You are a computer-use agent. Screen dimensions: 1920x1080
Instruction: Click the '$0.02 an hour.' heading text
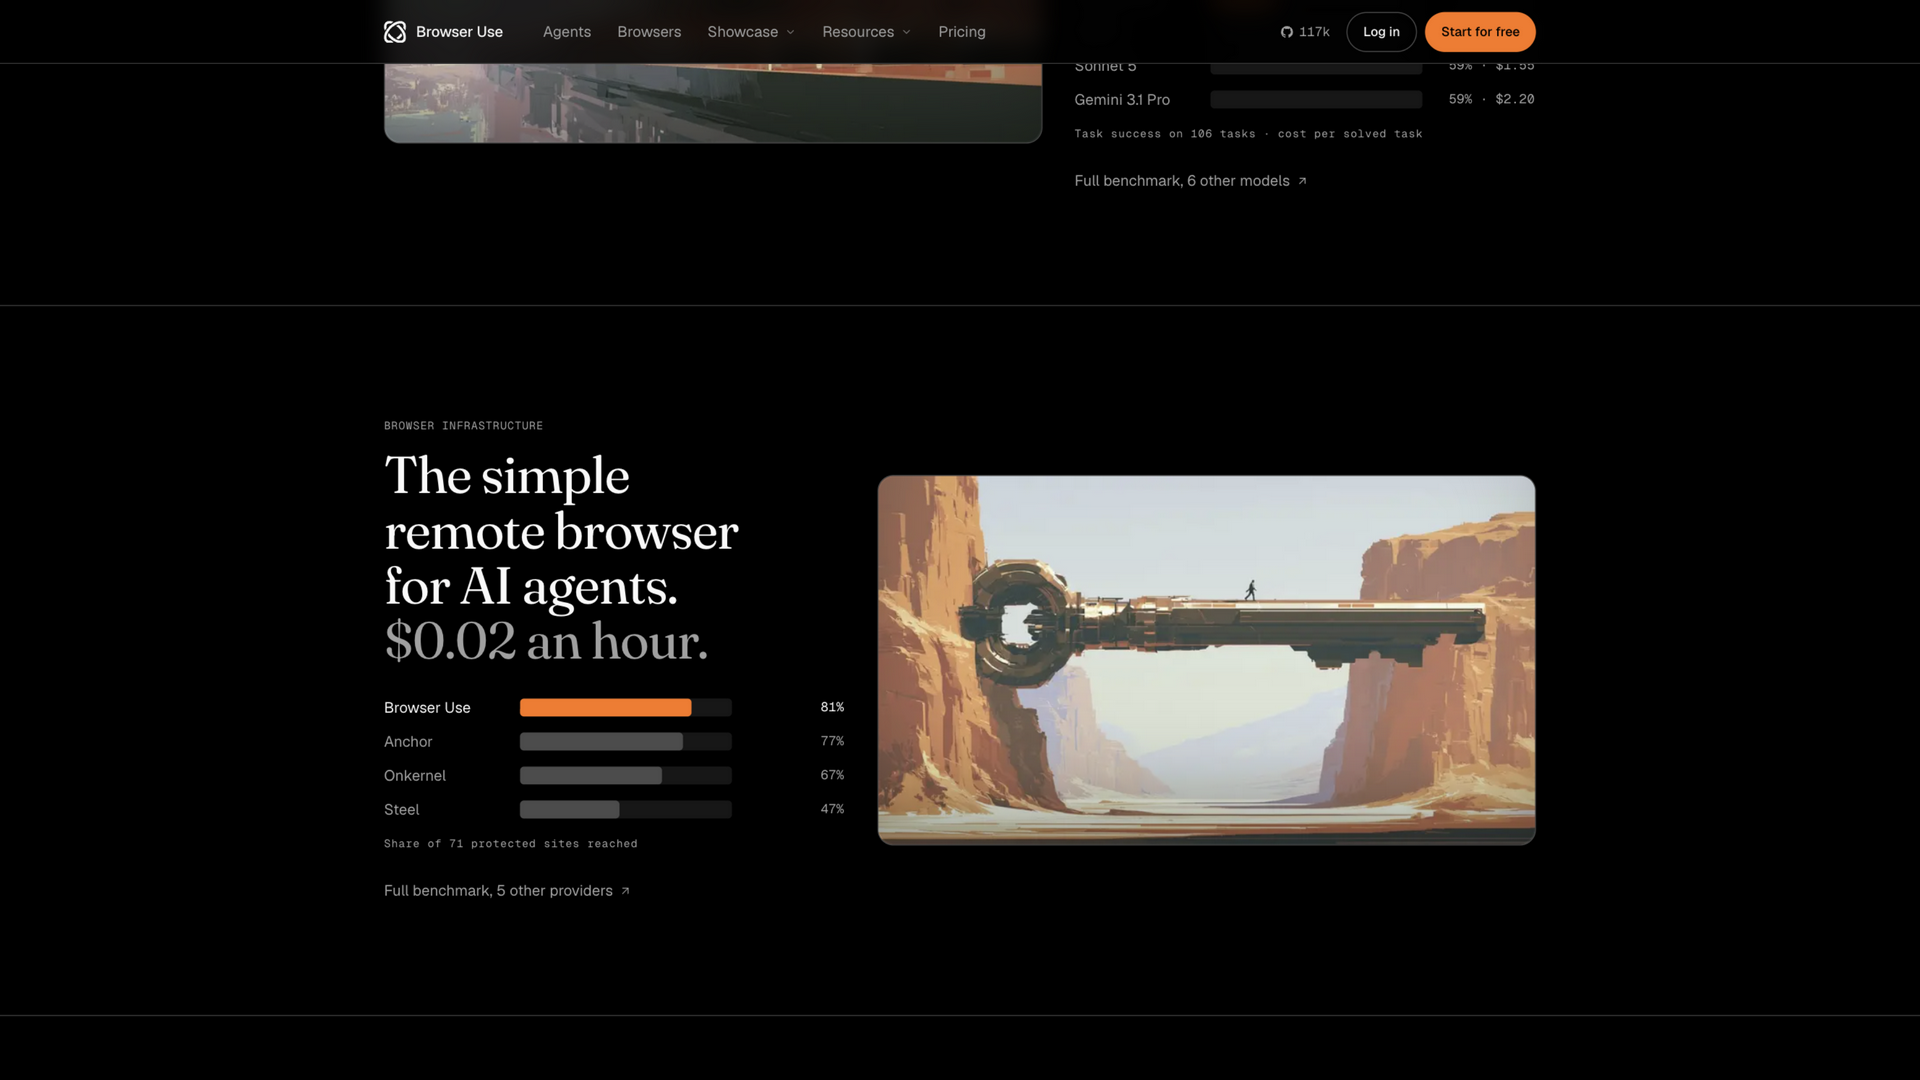click(x=546, y=641)
